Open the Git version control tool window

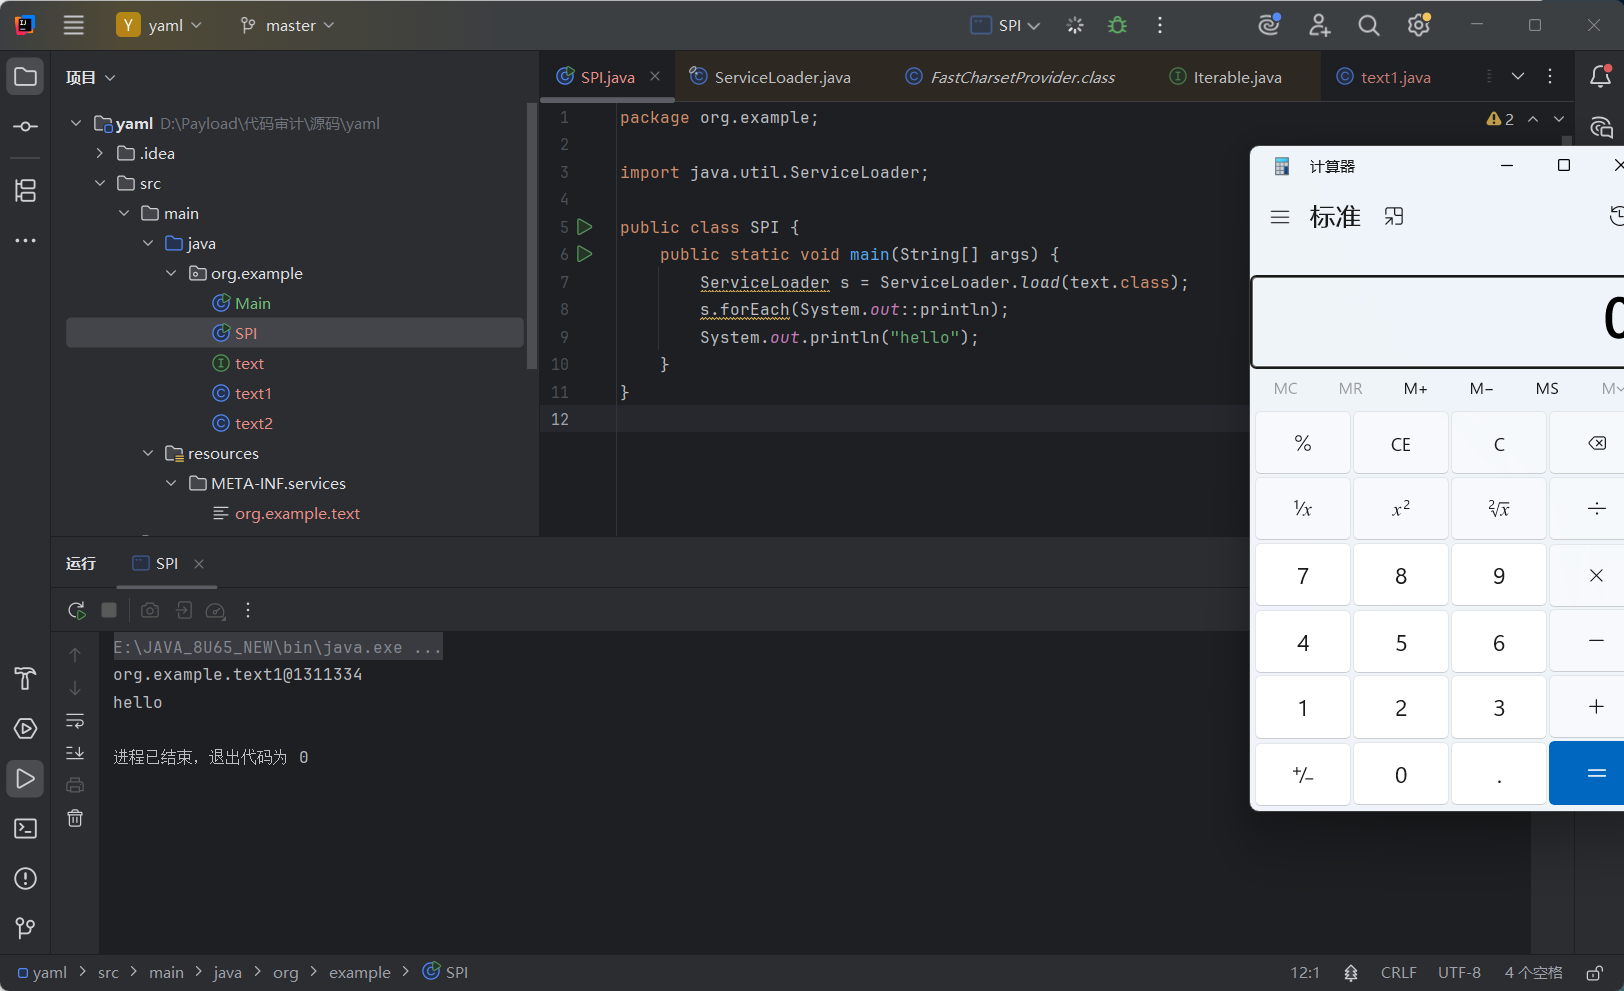(25, 928)
